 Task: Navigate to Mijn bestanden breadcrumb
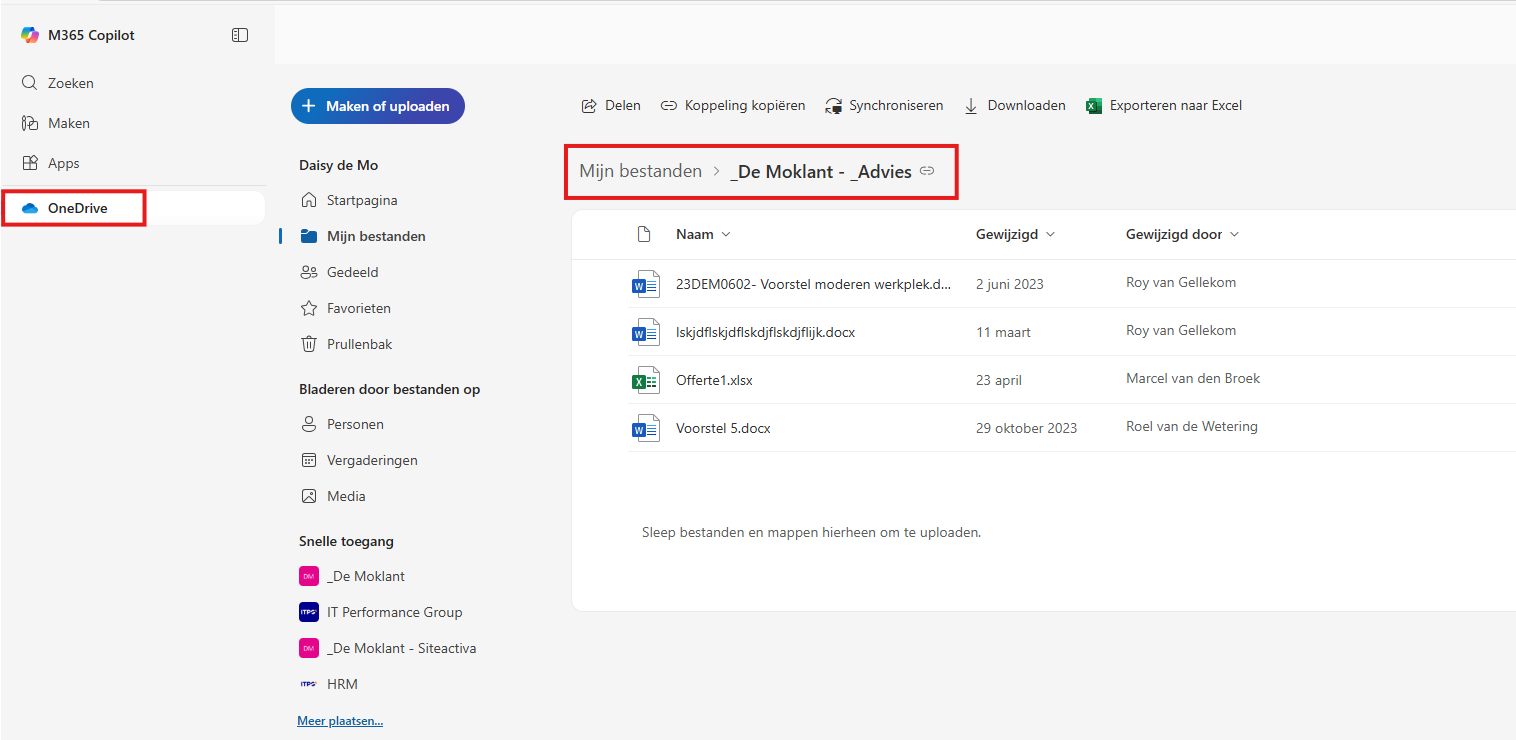click(x=640, y=171)
